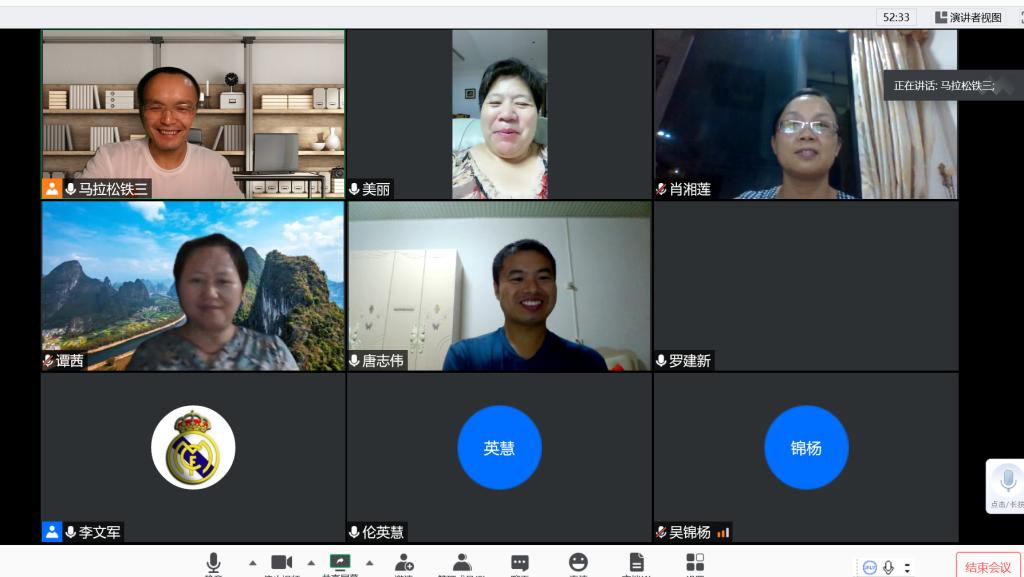Switch layout using the 演讲者视图 button
Image resolution: width=1024 pixels, height=577 pixels.
[968, 17]
